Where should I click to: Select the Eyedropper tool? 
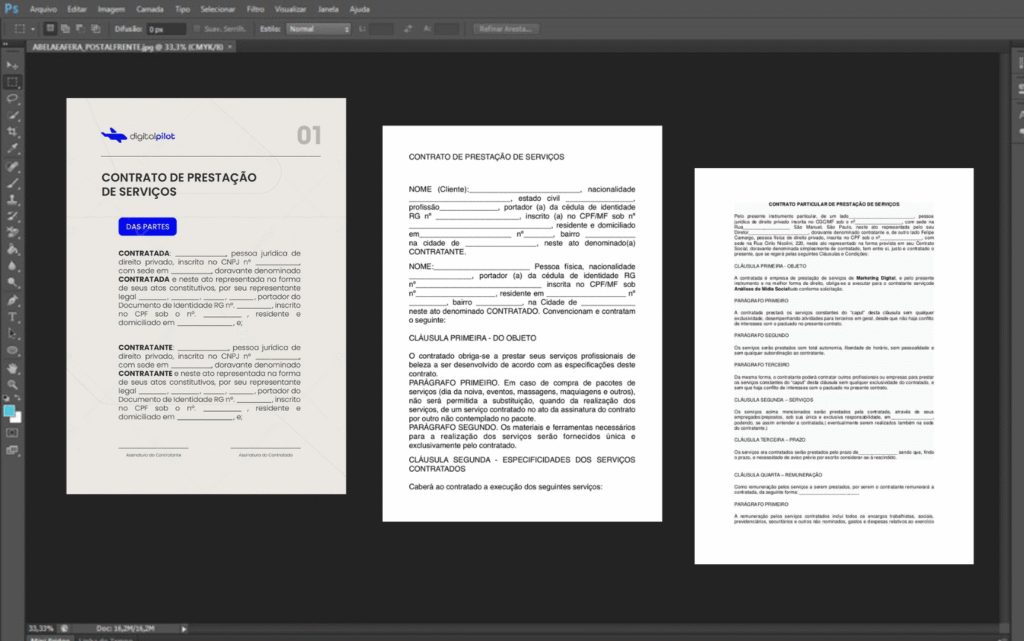click(x=13, y=149)
